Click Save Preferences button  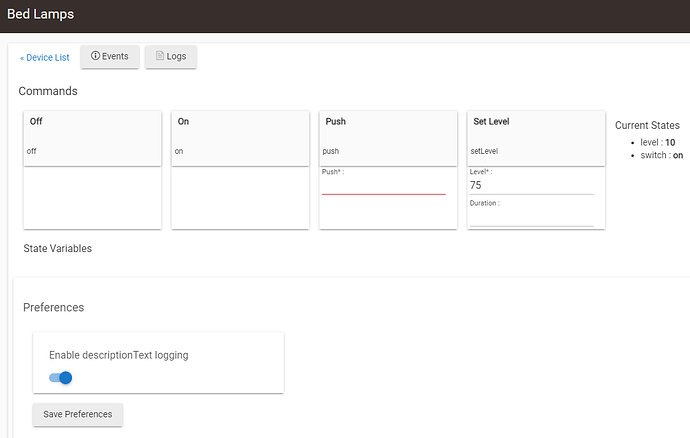tap(77, 414)
